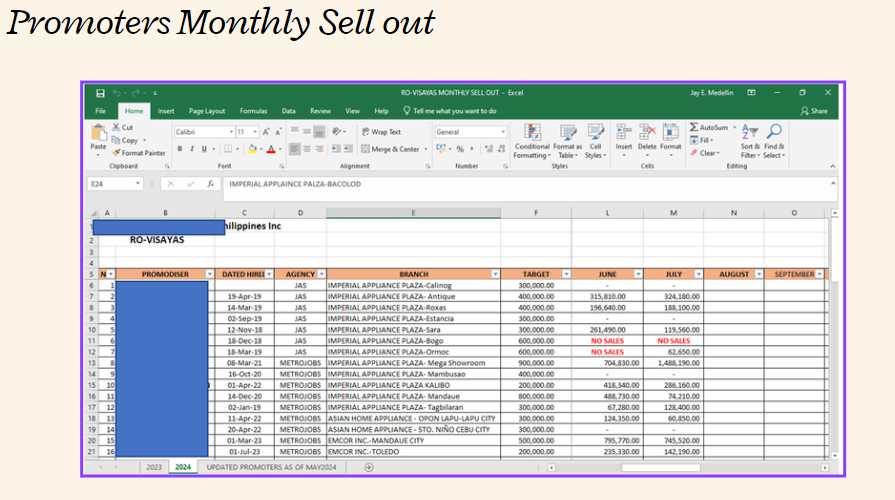895x500 pixels.
Task: Open the File menu tab
Action: (100, 111)
